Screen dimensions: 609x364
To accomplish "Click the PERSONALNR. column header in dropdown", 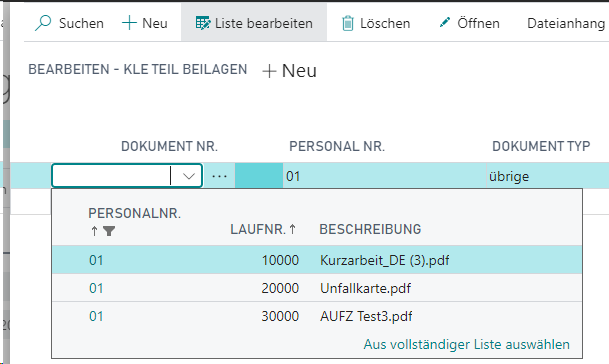I will pyautogui.click(x=134, y=213).
